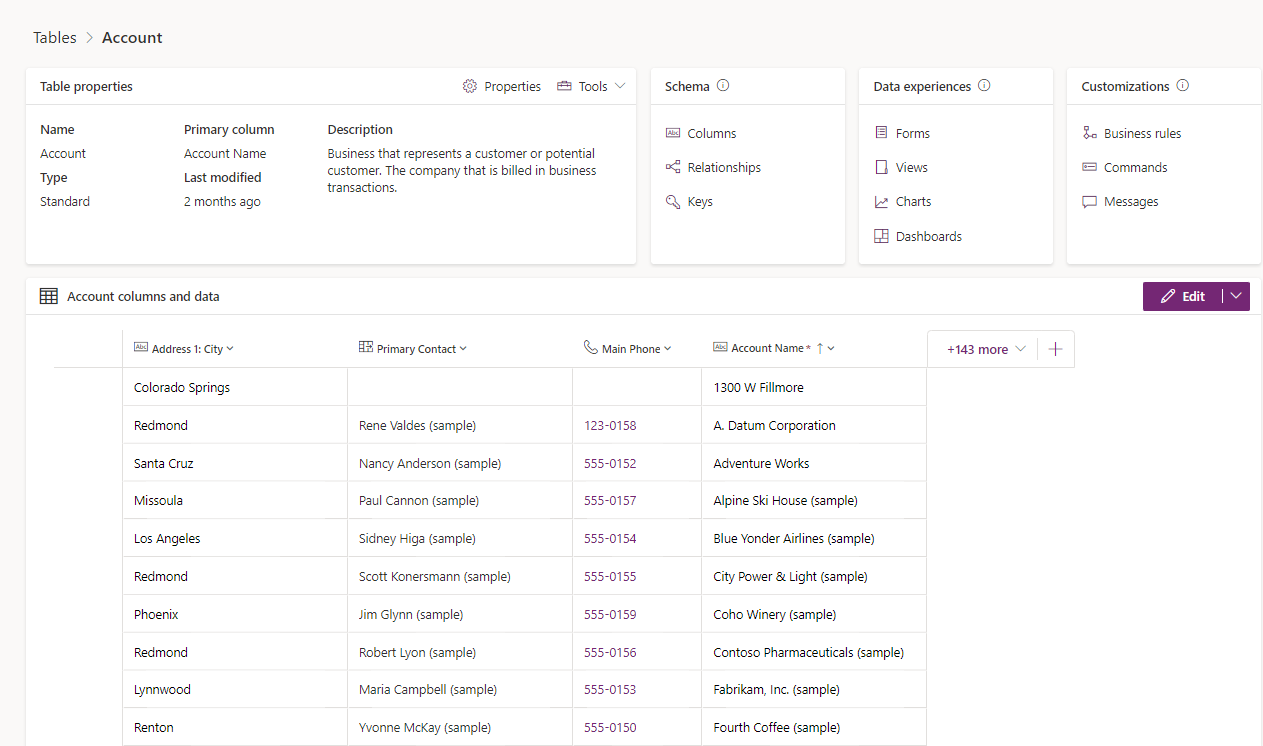Image resolution: width=1263 pixels, height=746 pixels.
Task: Open the Columns link
Action: point(712,133)
